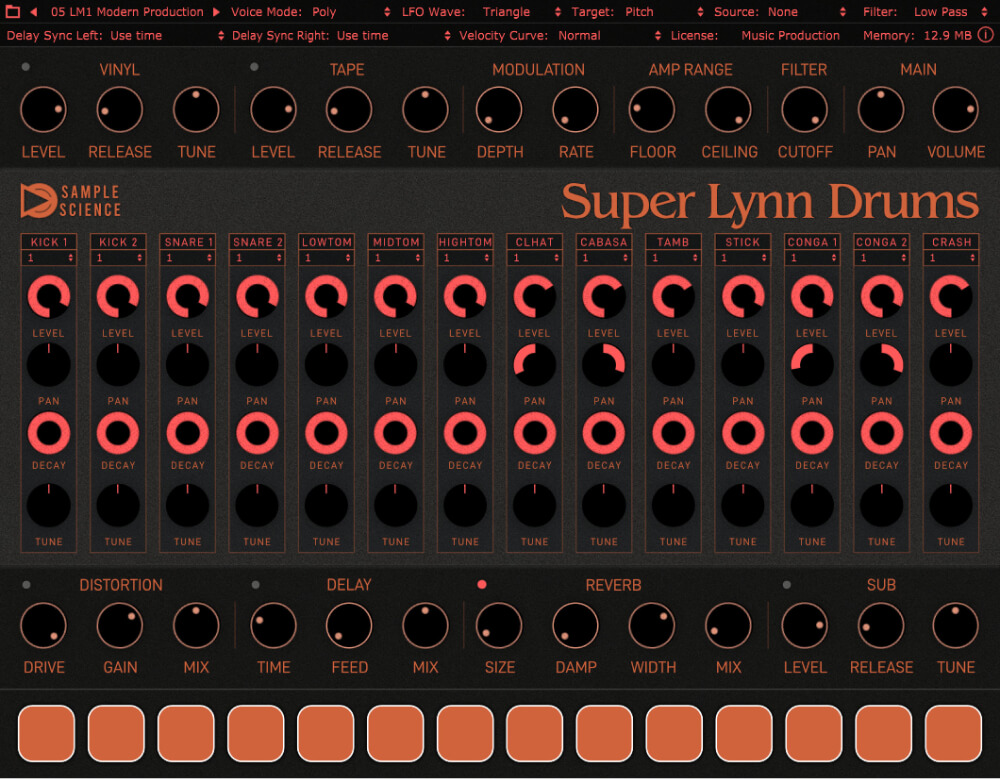Click the VINYL RELEASE knob
The width and height of the screenshot is (1000, 779).
pyautogui.click(x=119, y=110)
